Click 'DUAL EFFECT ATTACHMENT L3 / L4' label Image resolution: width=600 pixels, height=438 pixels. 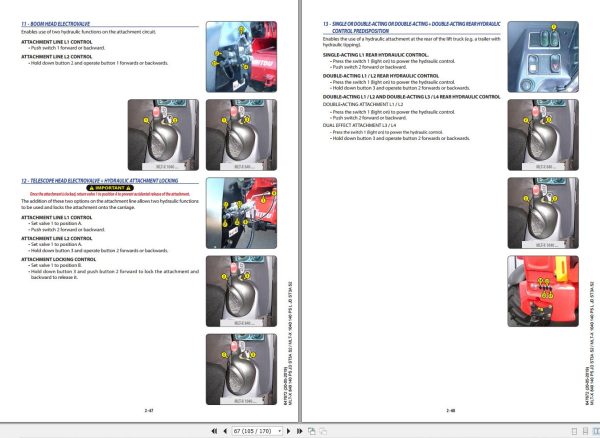(x=359, y=125)
